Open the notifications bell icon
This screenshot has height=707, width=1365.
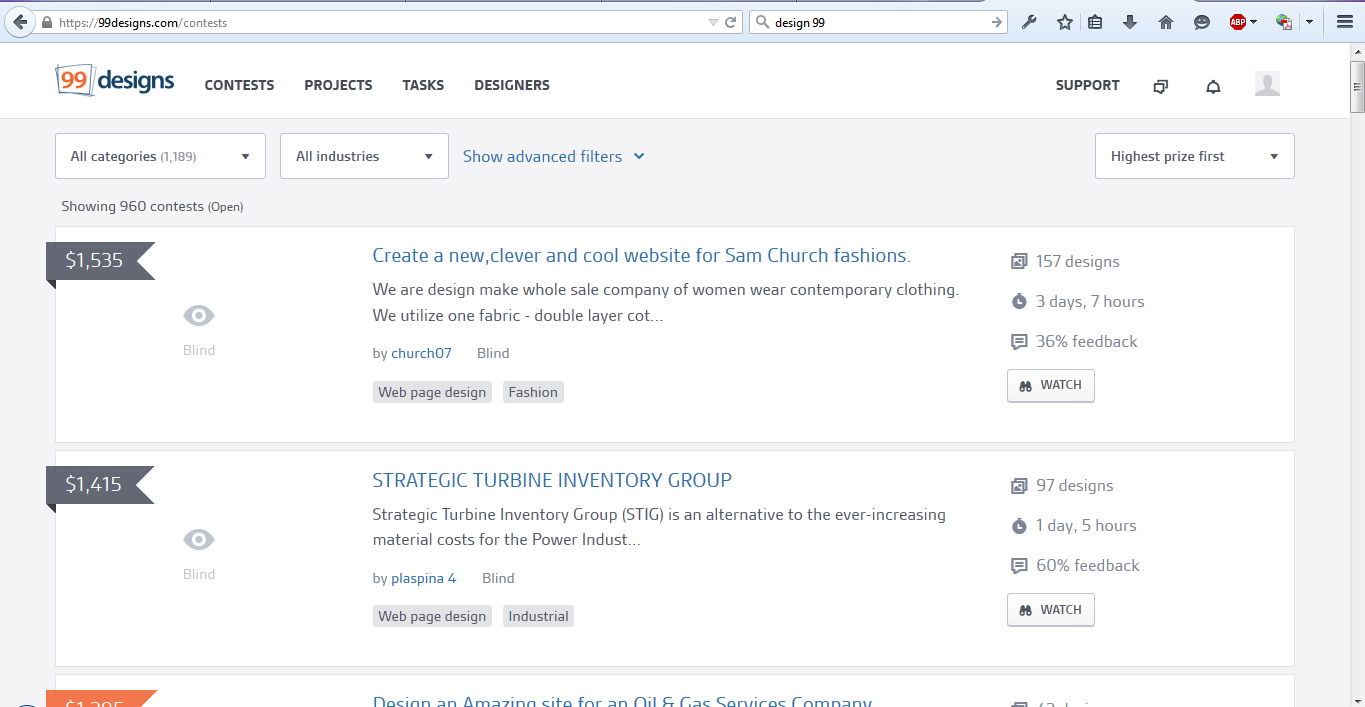point(1213,87)
